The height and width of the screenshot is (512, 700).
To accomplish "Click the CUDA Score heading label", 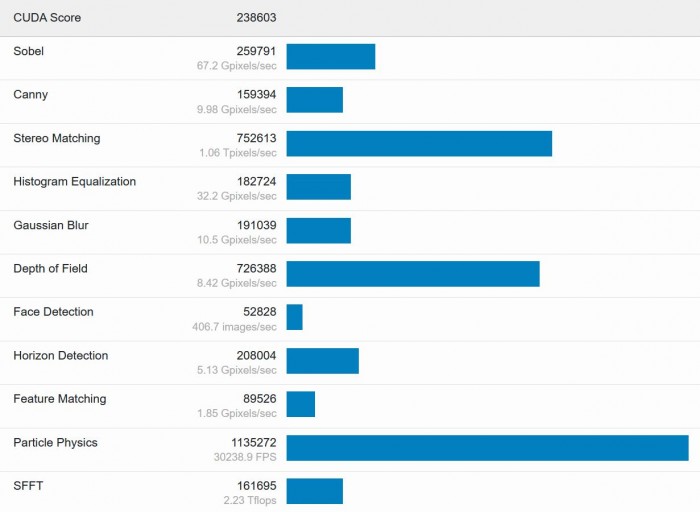I will 47,18.
